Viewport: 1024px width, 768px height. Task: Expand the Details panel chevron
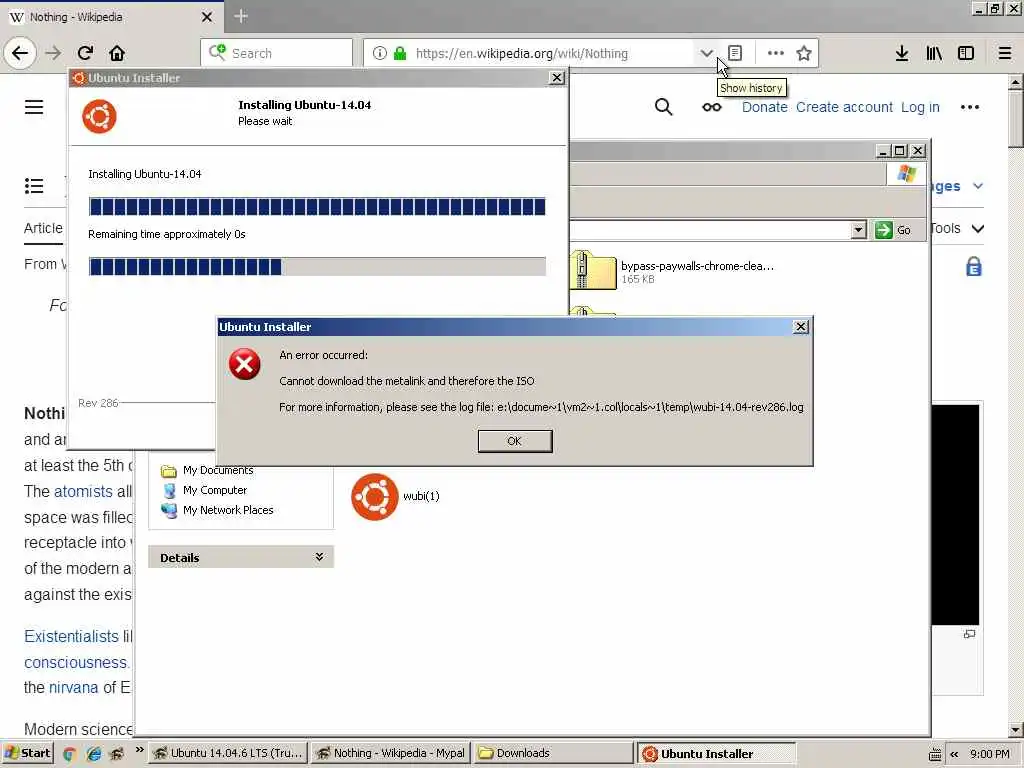(x=319, y=557)
